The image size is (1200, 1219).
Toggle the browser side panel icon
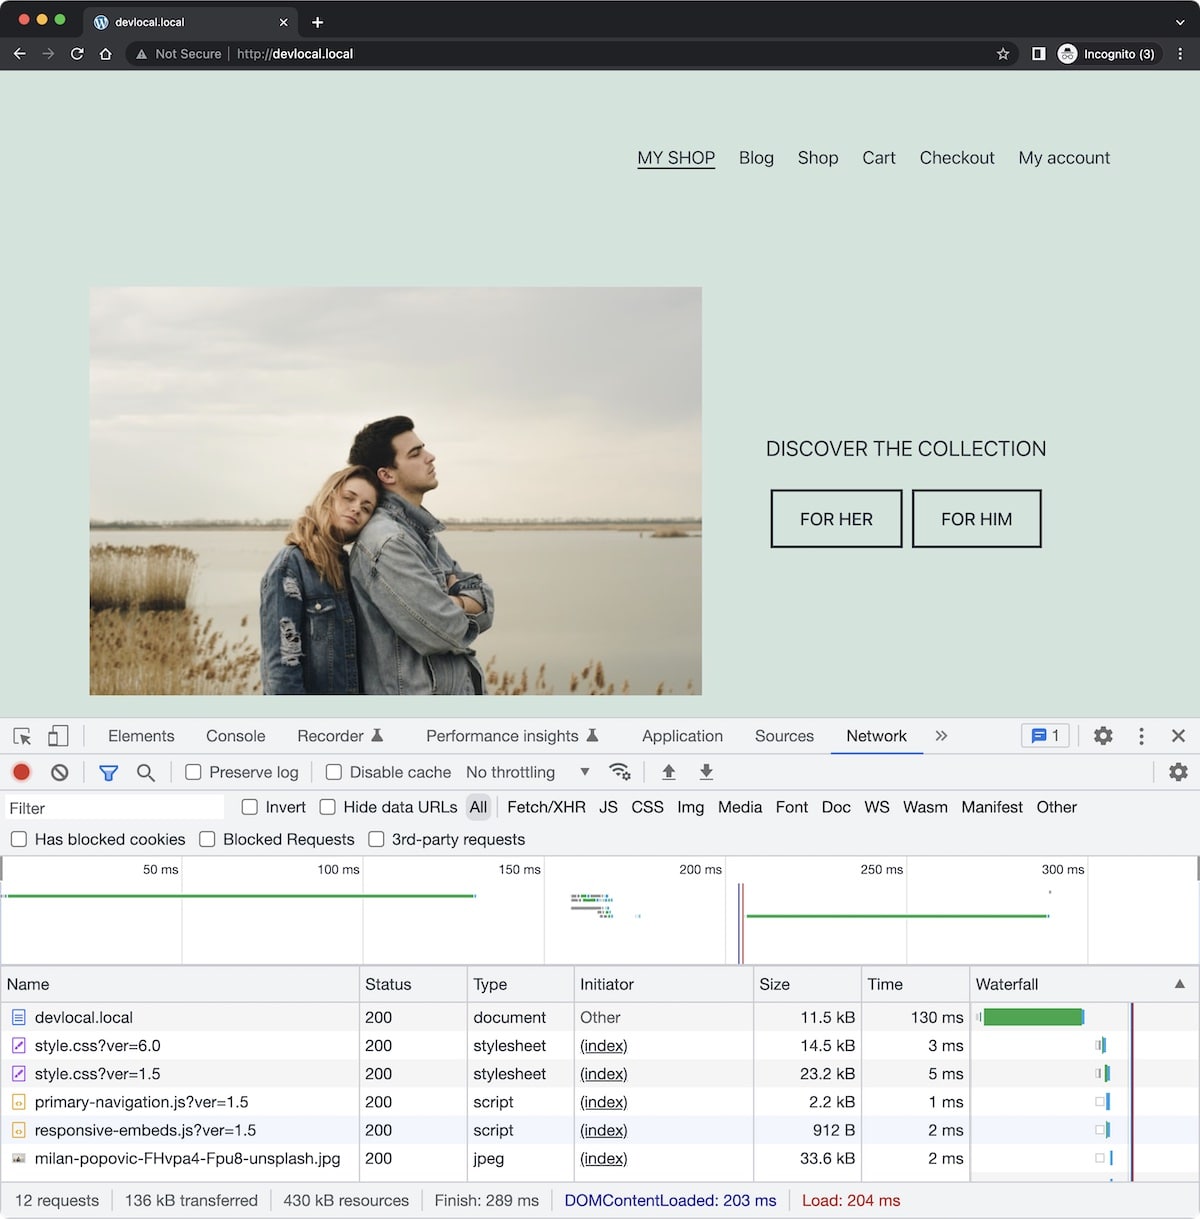pyautogui.click(x=1038, y=54)
